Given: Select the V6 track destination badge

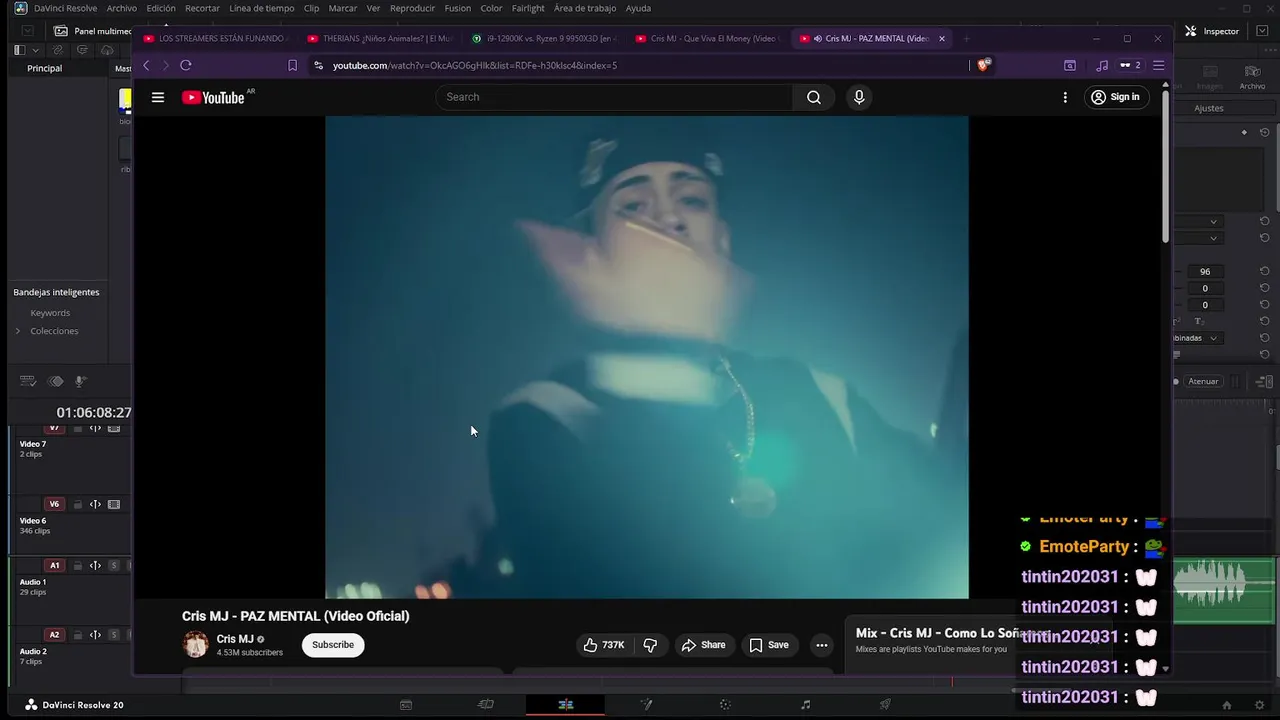Looking at the screenshot, I should [x=55, y=505].
